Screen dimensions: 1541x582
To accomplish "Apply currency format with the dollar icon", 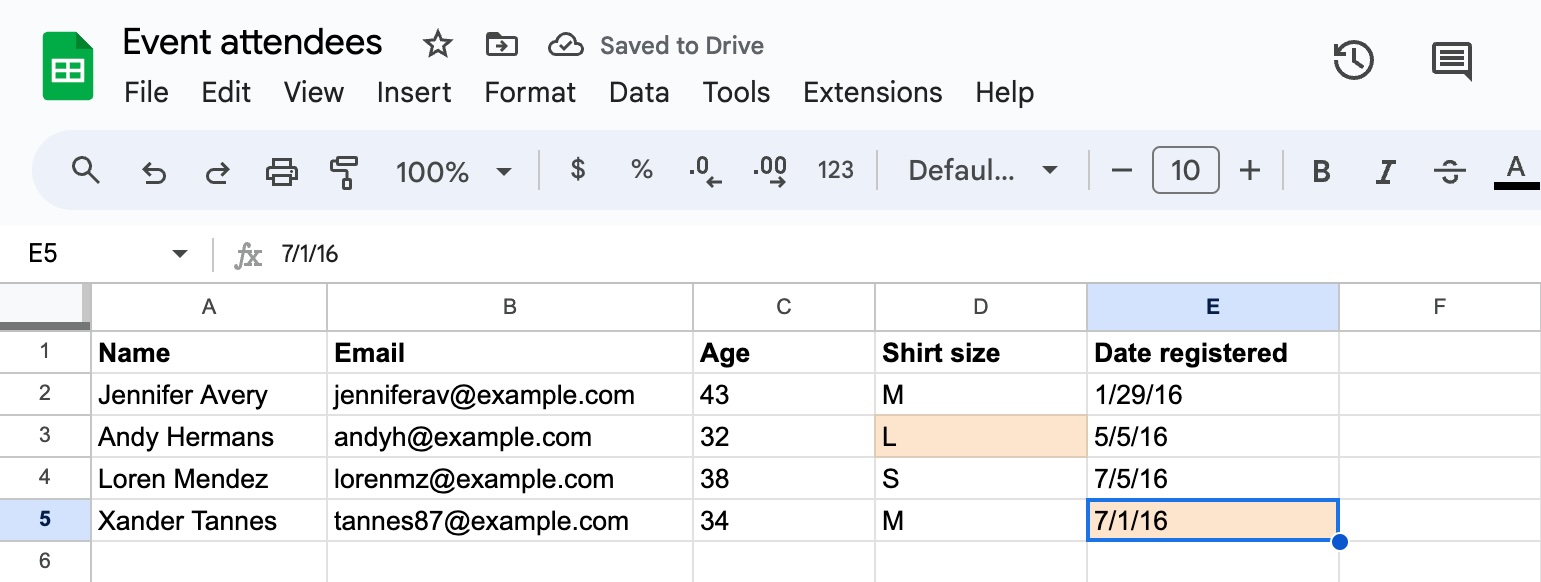I will pyautogui.click(x=577, y=171).
